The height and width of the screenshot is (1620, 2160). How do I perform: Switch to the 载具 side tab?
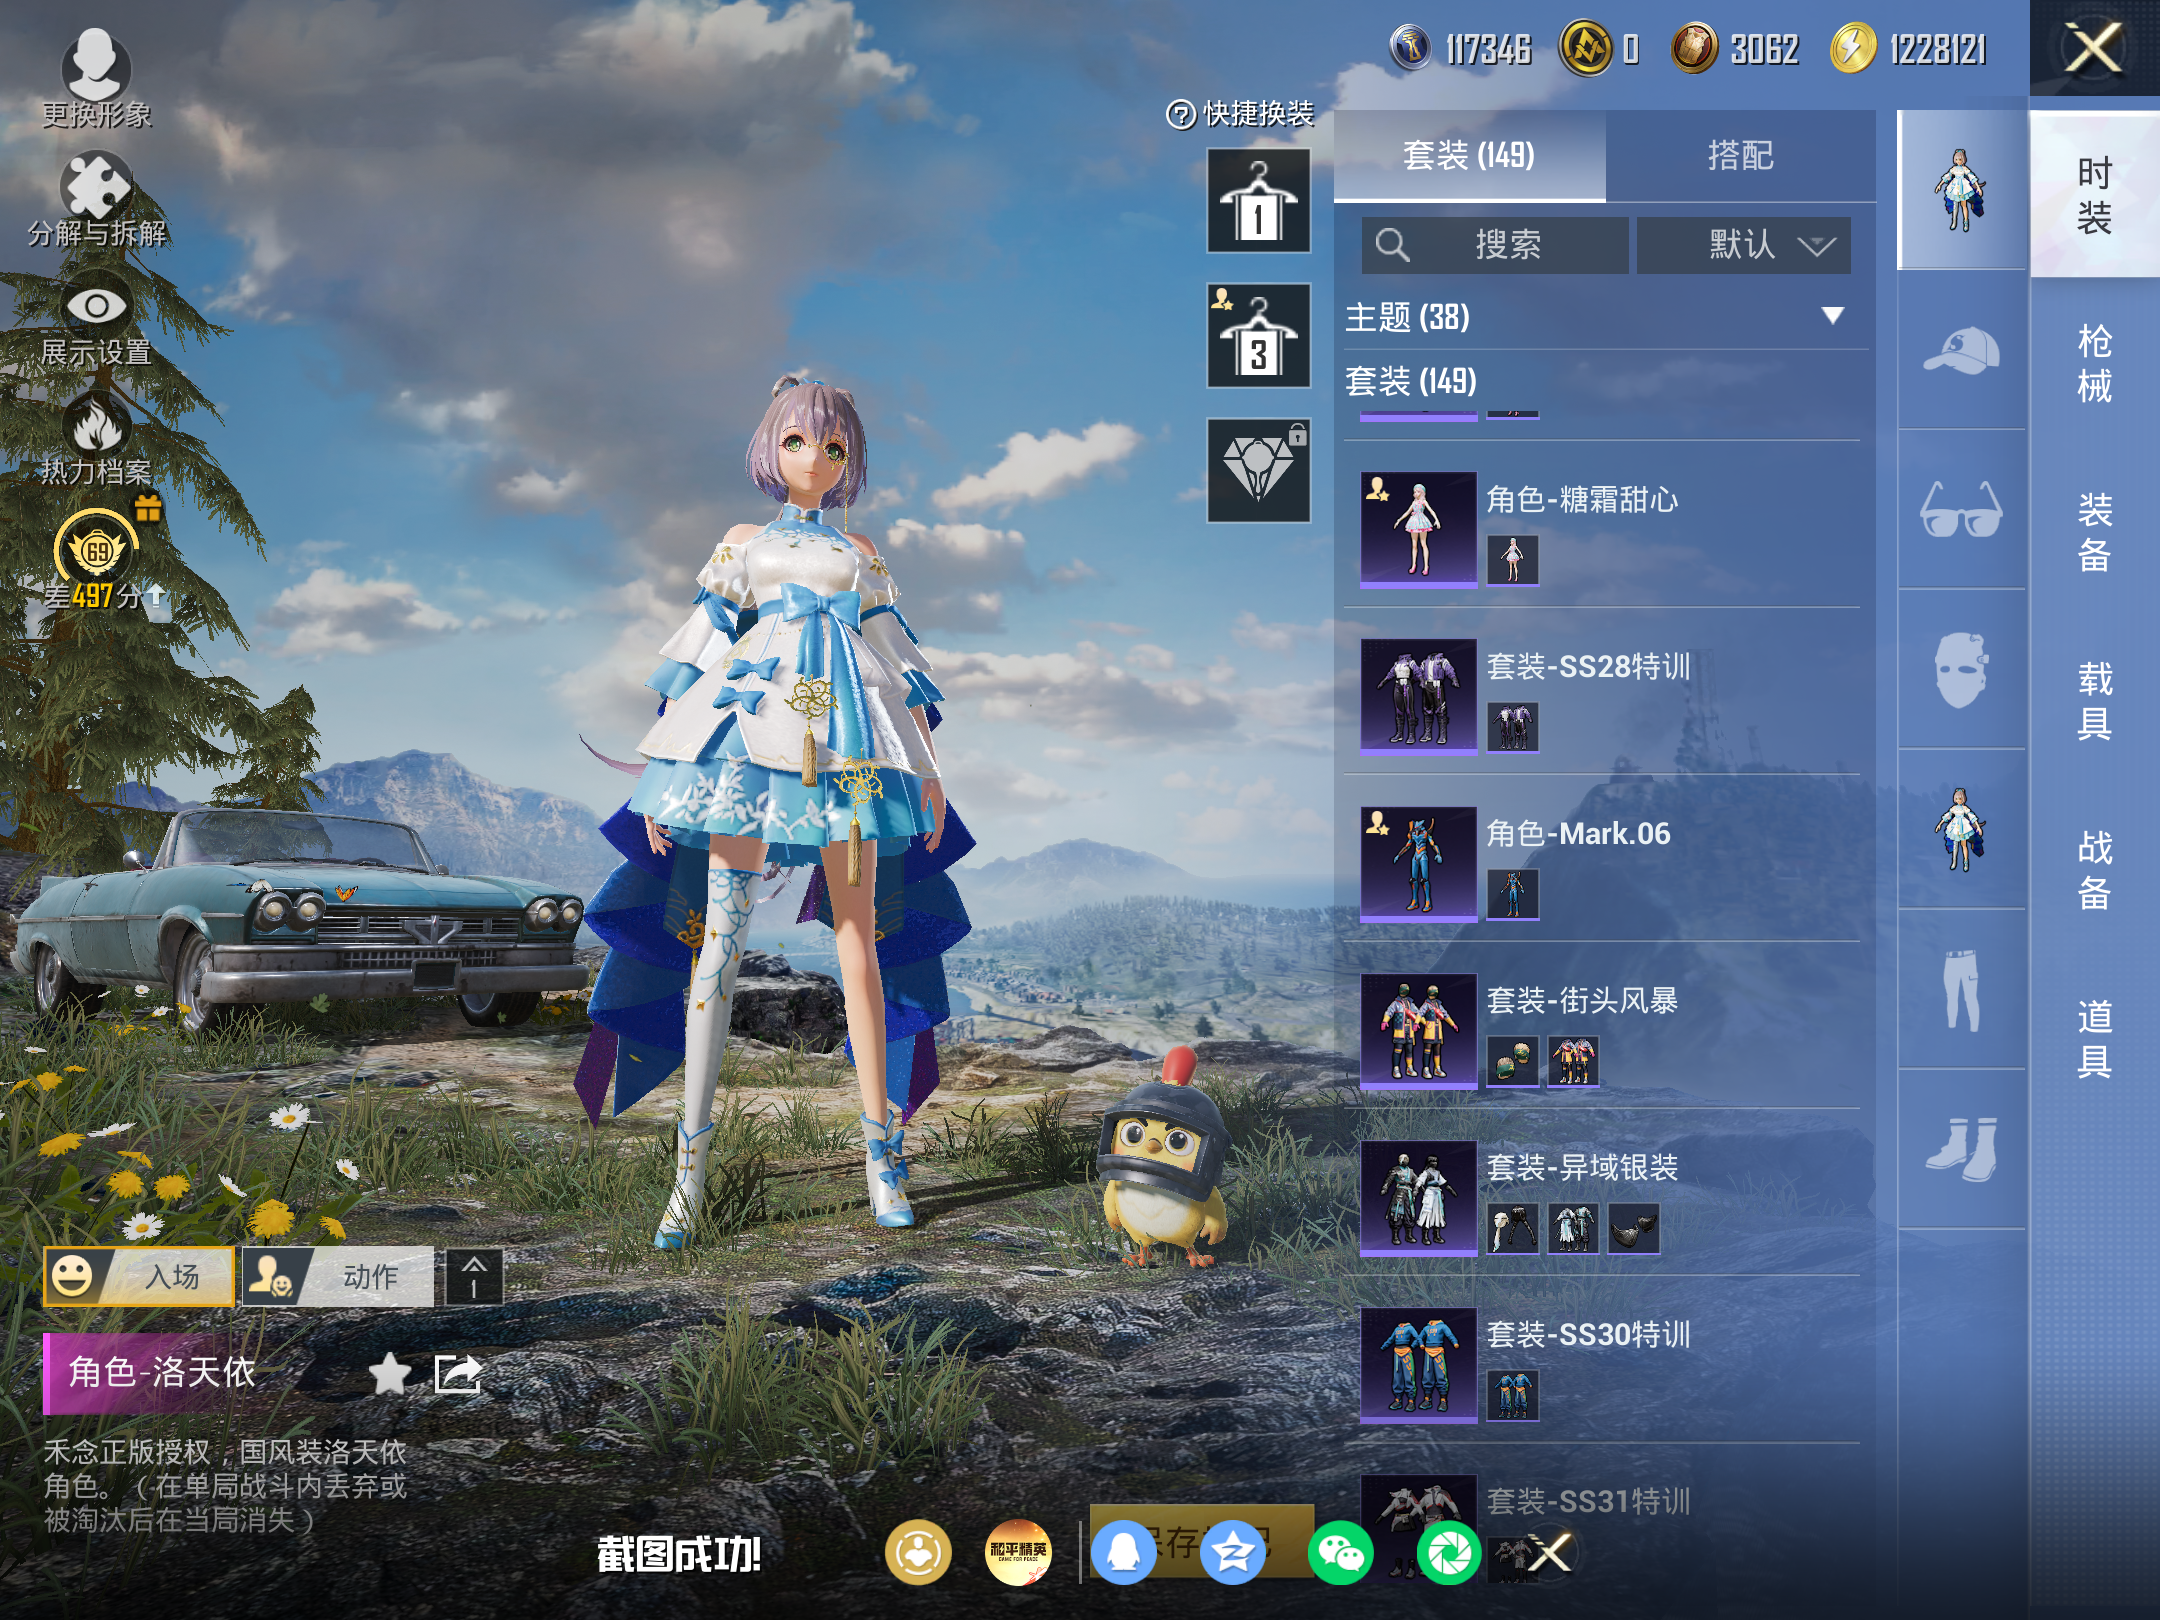coord(2094,702)
